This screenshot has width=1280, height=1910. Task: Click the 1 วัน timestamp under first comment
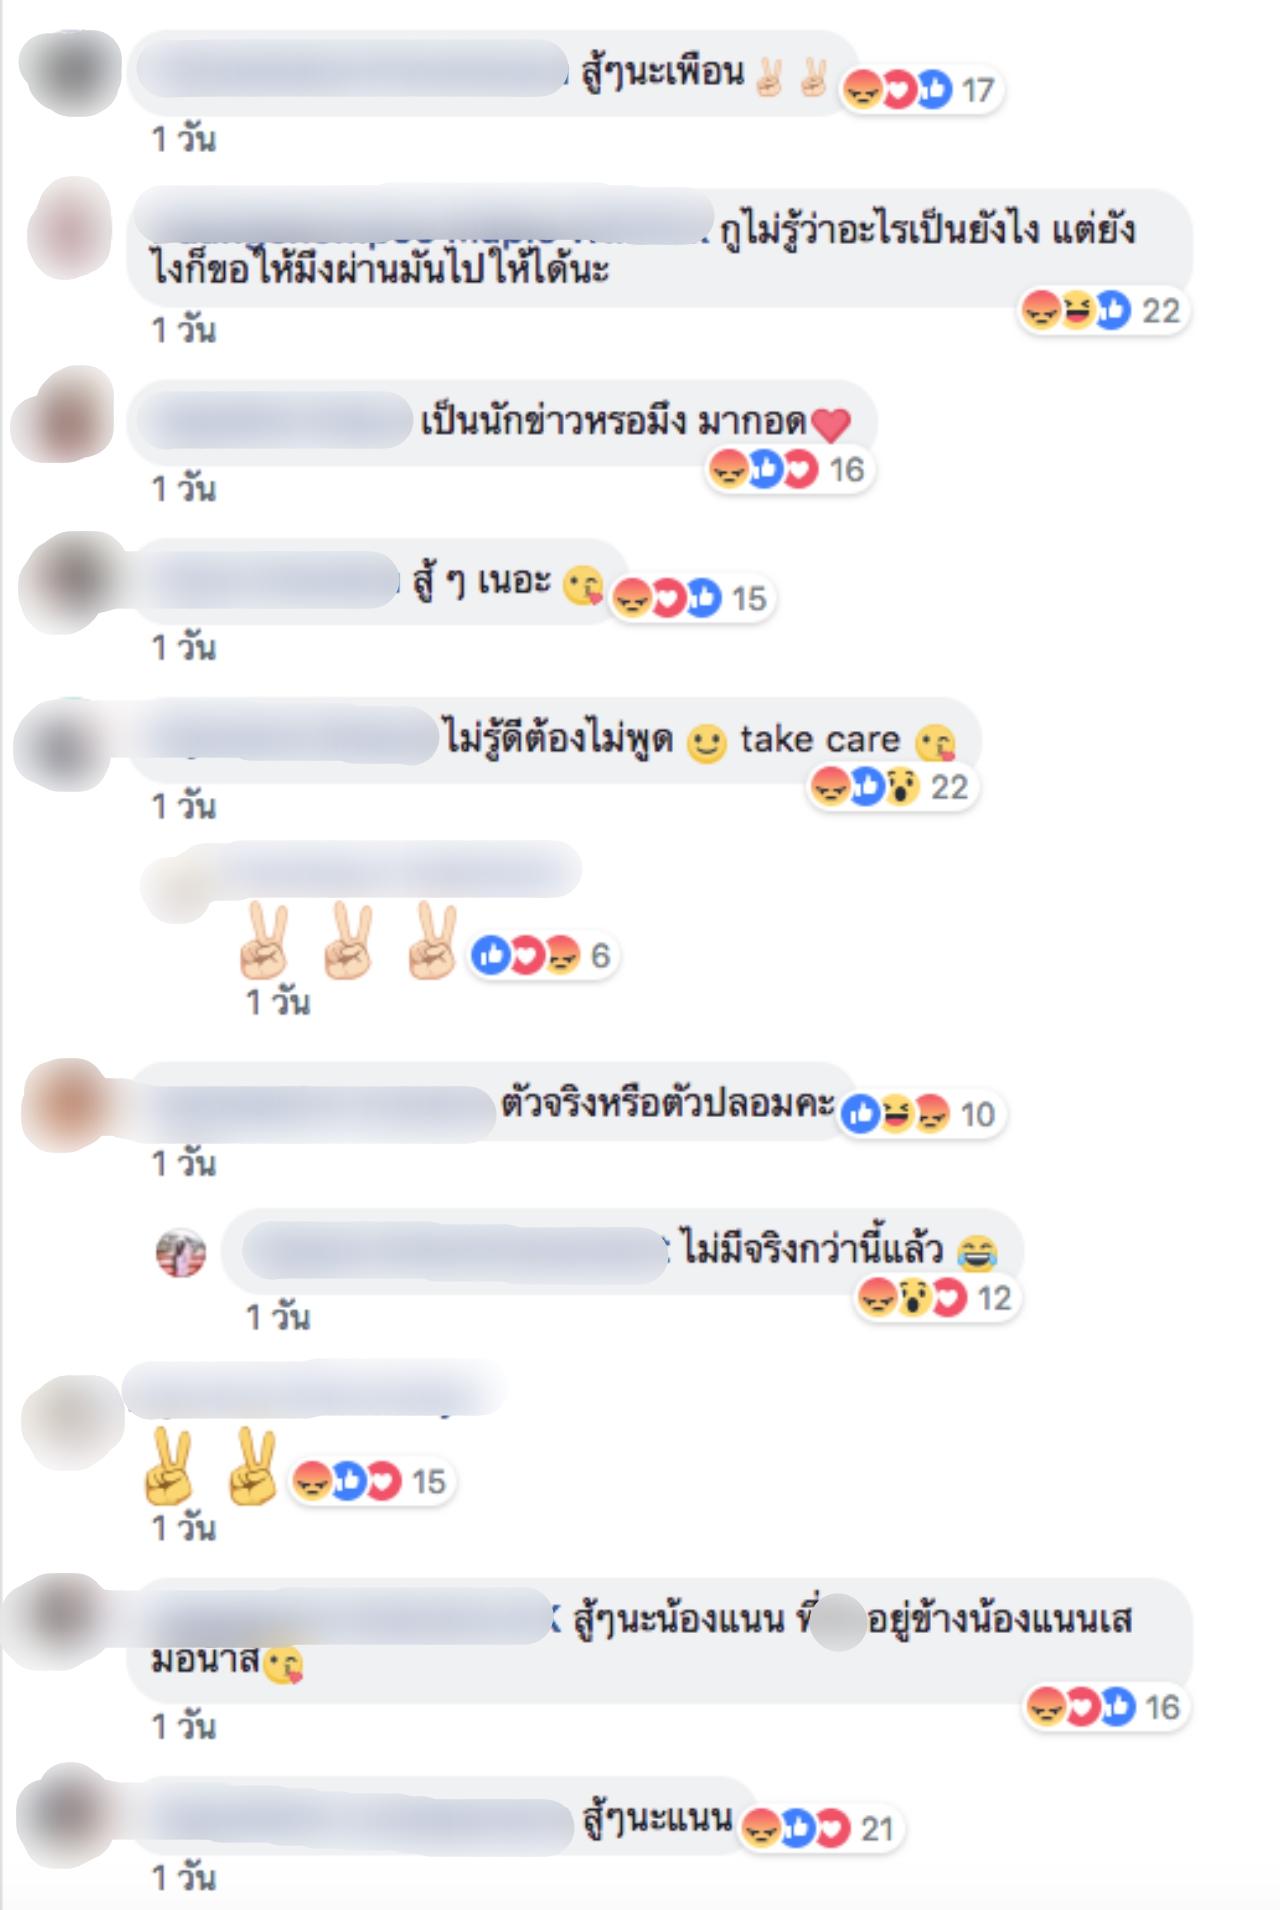[184, 139]
